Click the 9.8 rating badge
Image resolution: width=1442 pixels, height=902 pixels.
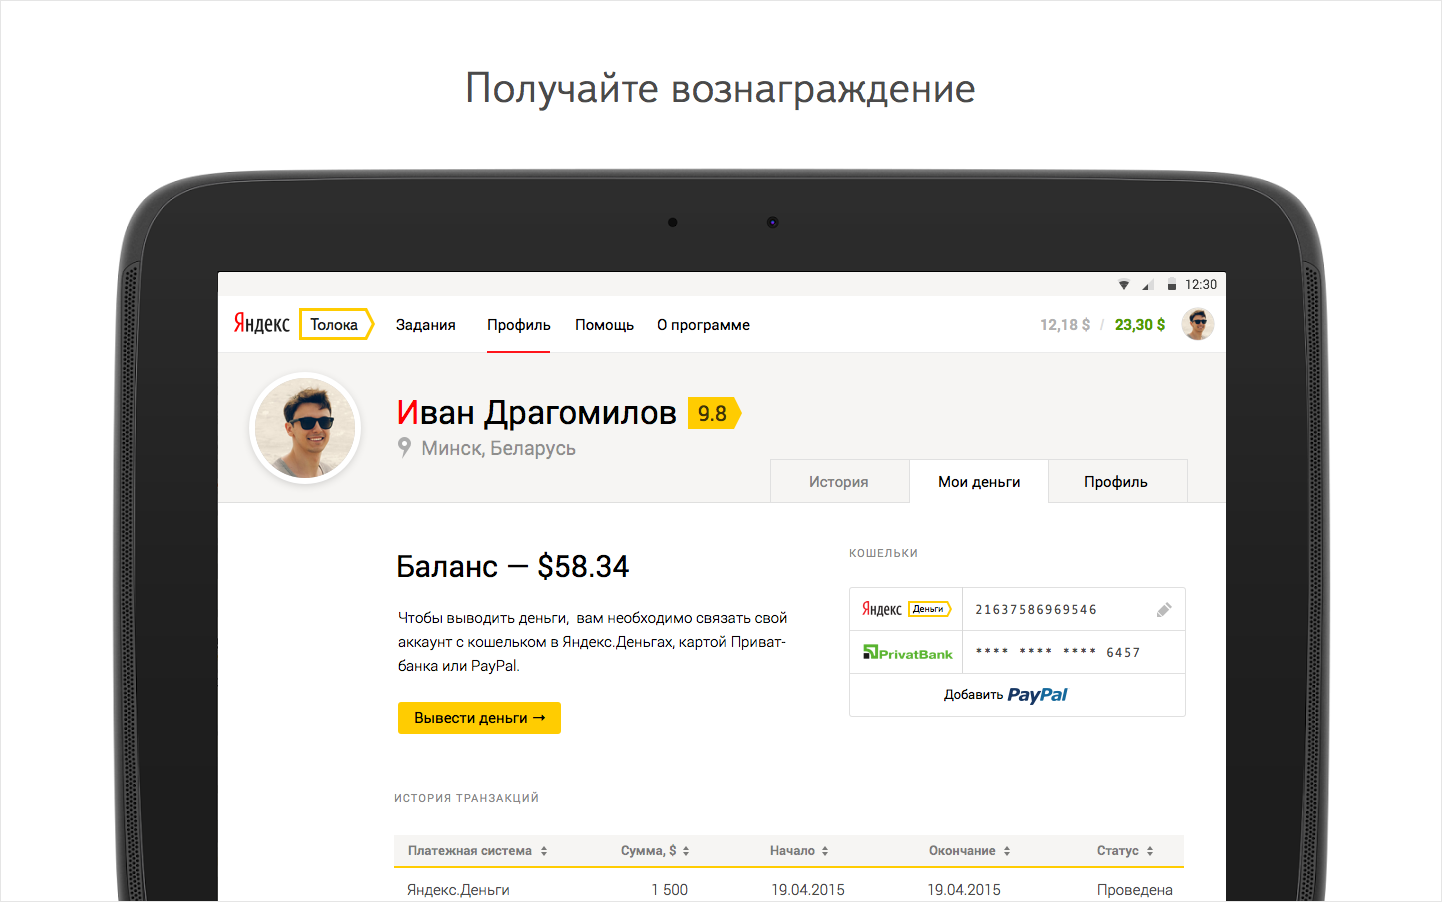tap(714, 413)
